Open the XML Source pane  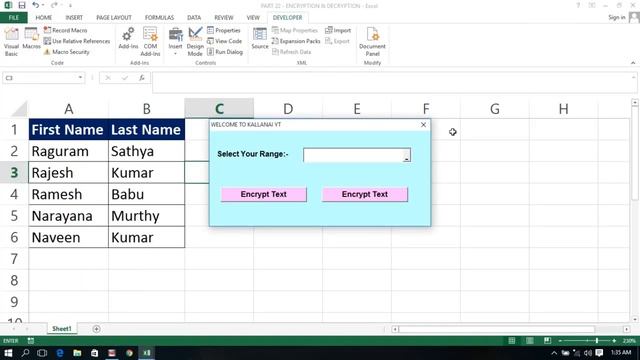(x=260, y=39)
